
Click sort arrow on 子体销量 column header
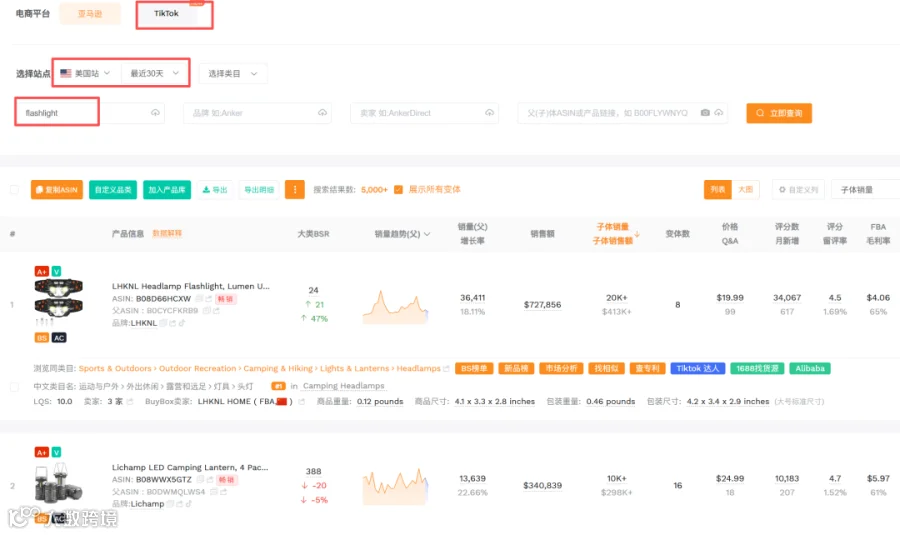(x=637, y=234)
